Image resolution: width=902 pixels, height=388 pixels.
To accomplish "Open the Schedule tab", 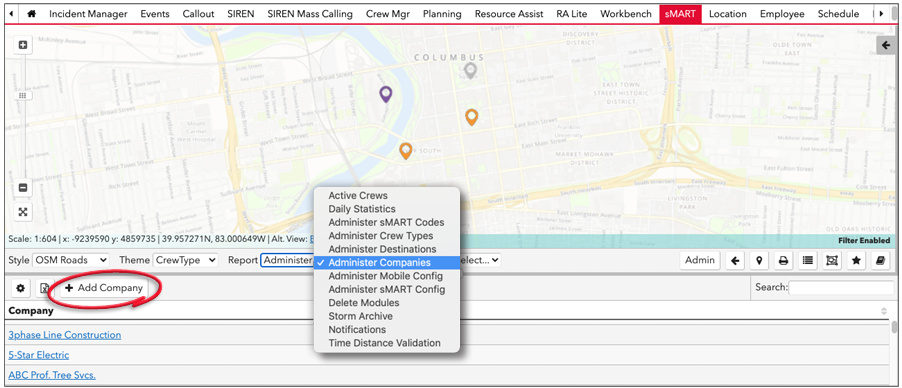I will 838,14.
